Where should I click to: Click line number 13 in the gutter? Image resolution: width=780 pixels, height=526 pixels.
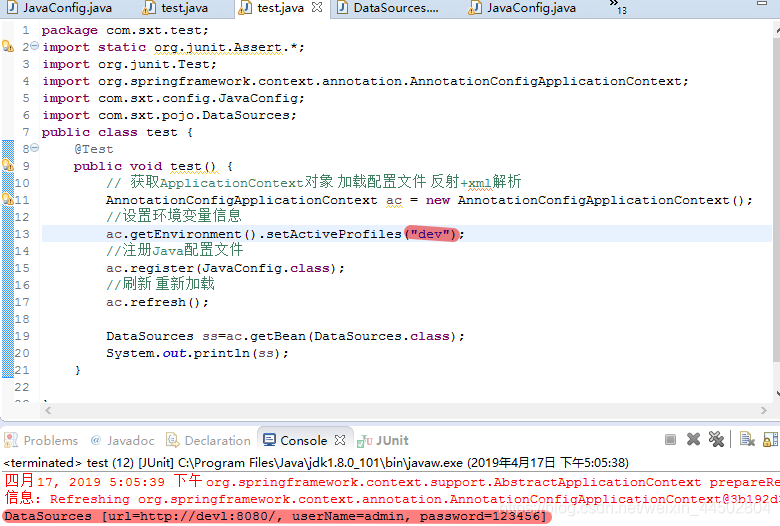pyautogui.click(x=22, y=234)
